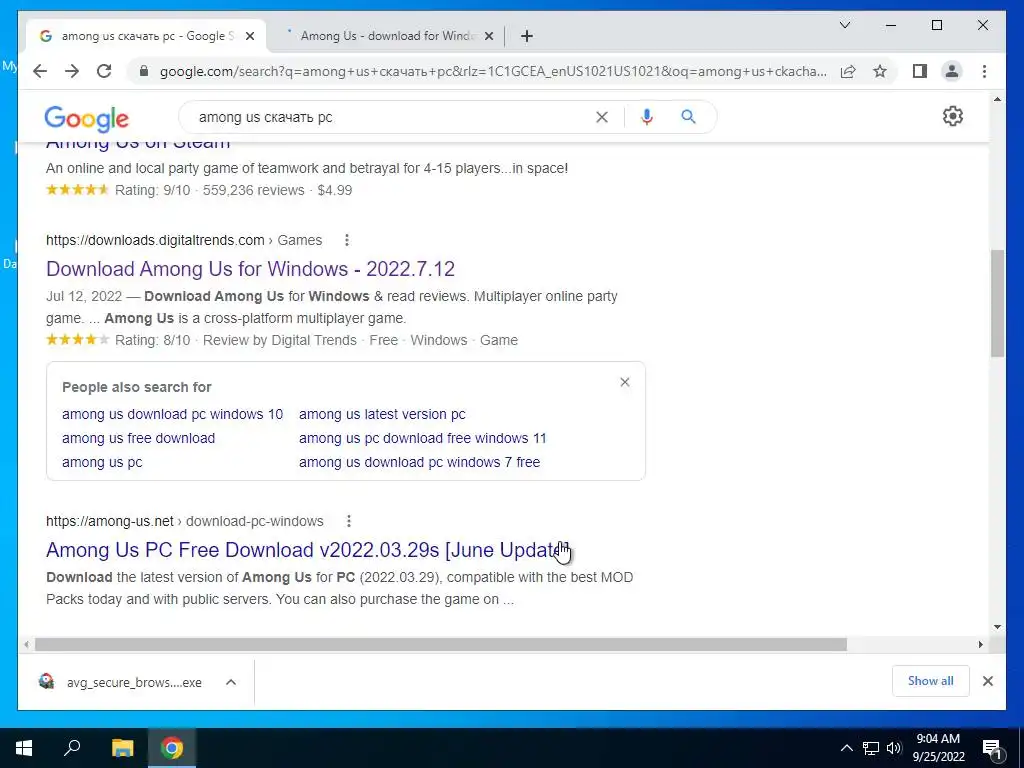1024x768 pixels.
Task: Open options for digitaltrends result
Action: point(347,240)
